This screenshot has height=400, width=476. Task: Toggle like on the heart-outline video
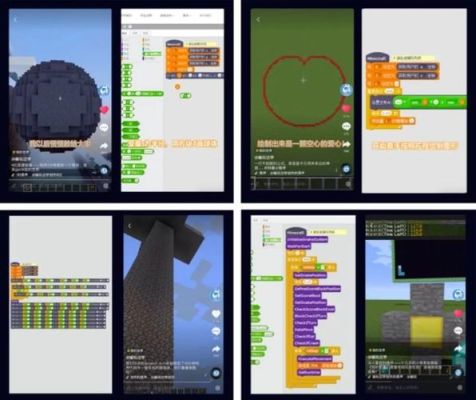click(x=346, y=108)
